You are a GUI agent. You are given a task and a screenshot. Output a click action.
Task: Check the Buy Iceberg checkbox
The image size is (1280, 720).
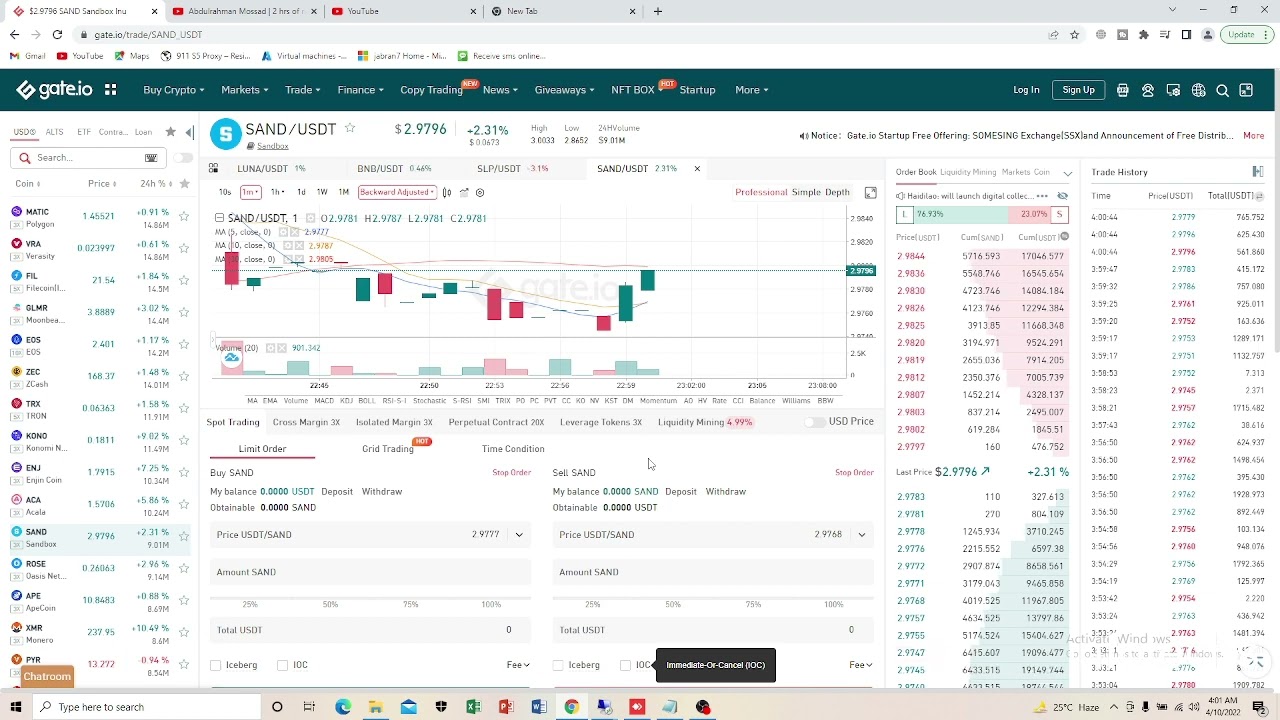tap(216, 665)
